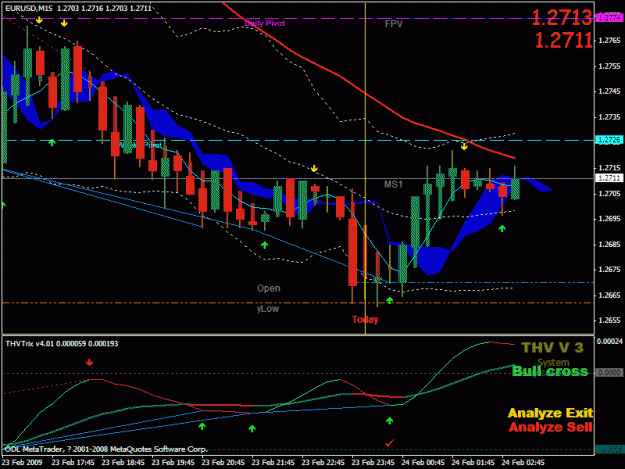Click the MS1 level label
The width and height of the screenshot is (625, 469).
(x=393, y=184)
